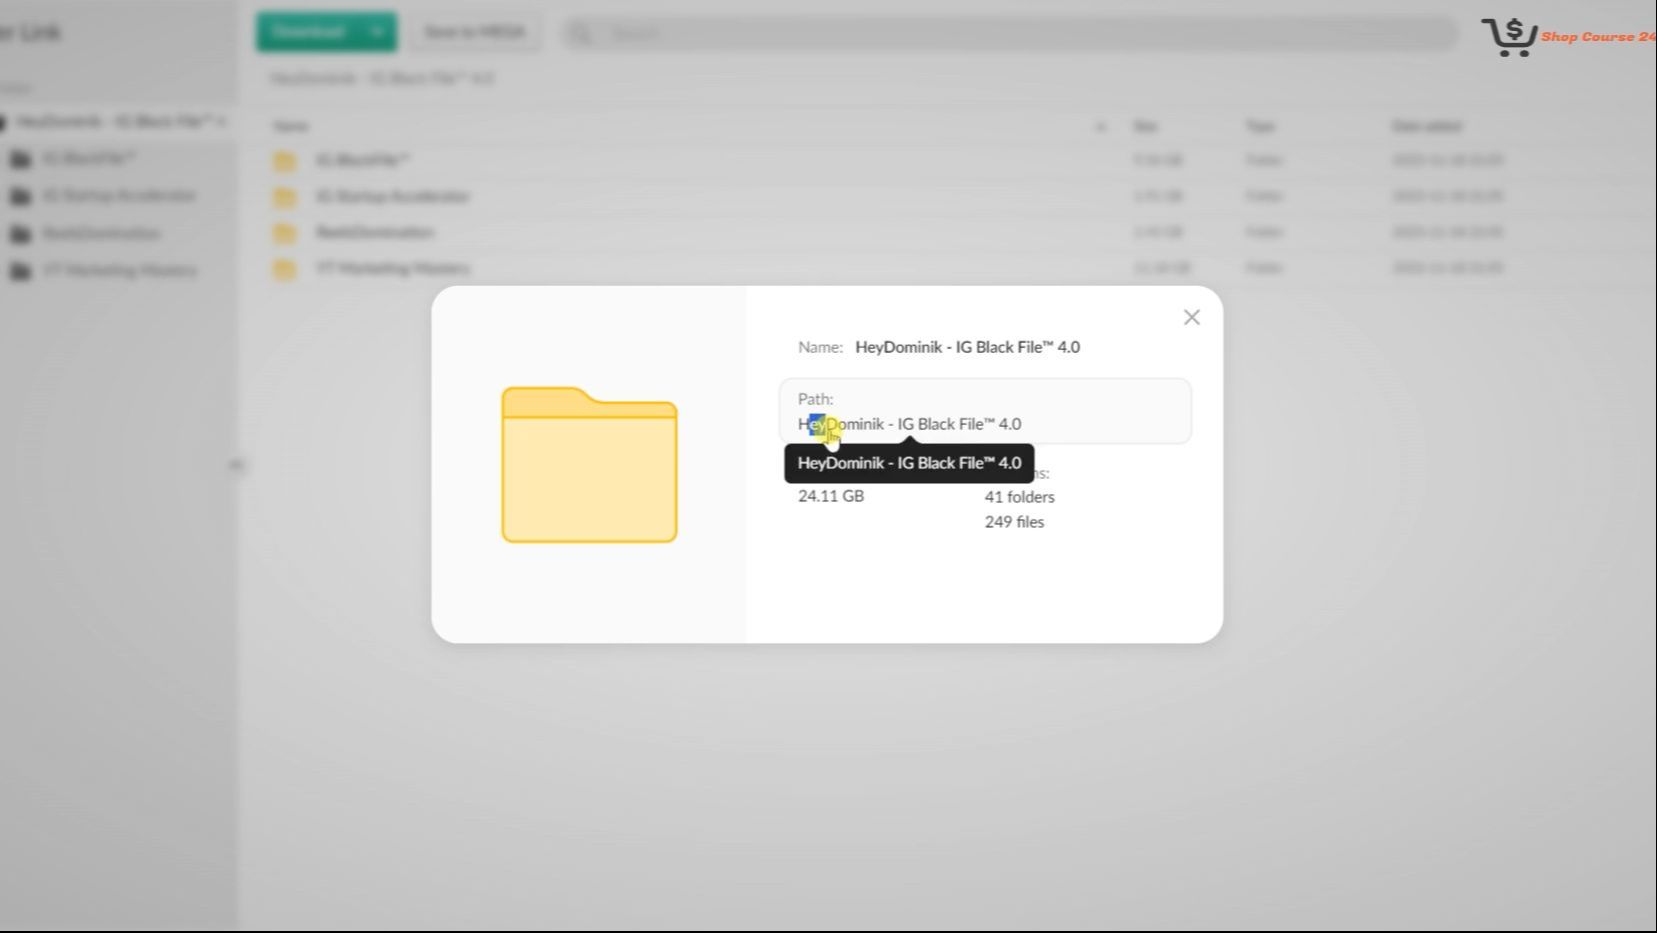Click the shopping cart dollar icon
This screenshot has height=933, width=1657.
point(1510,37)
